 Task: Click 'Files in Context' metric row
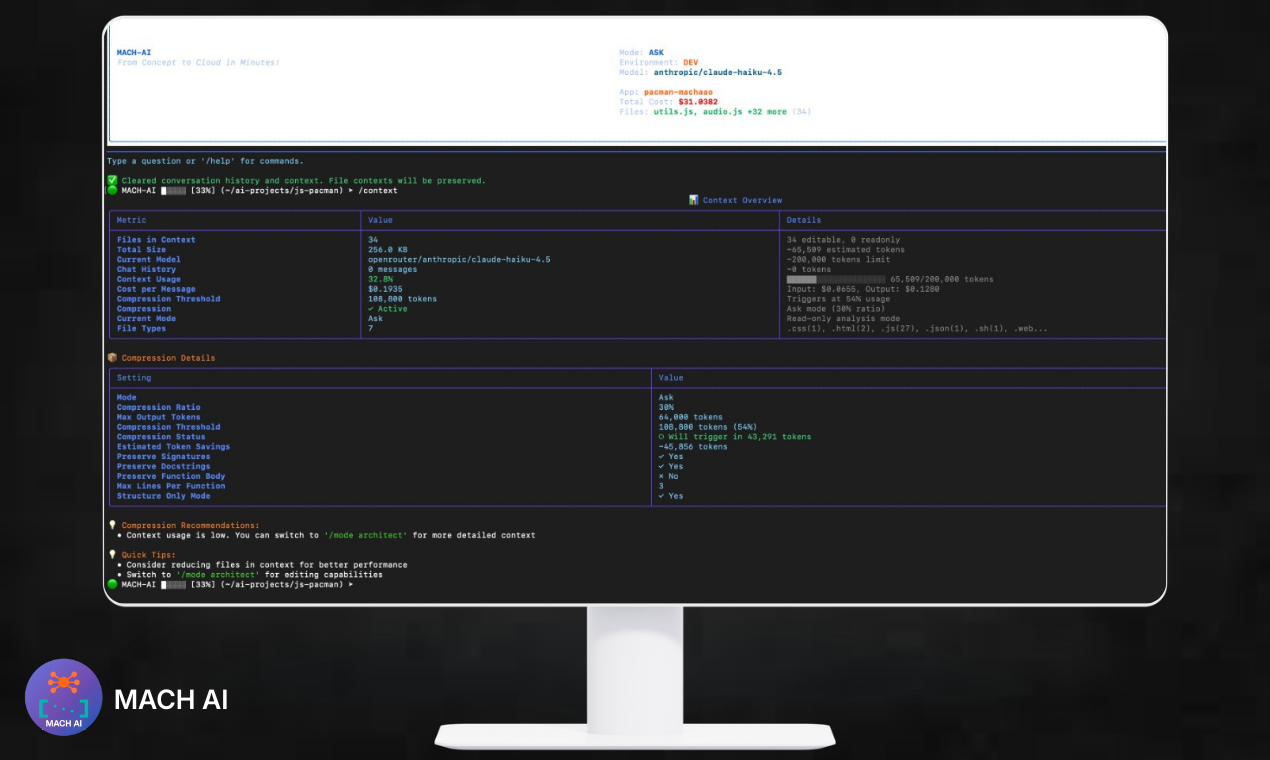156,240
